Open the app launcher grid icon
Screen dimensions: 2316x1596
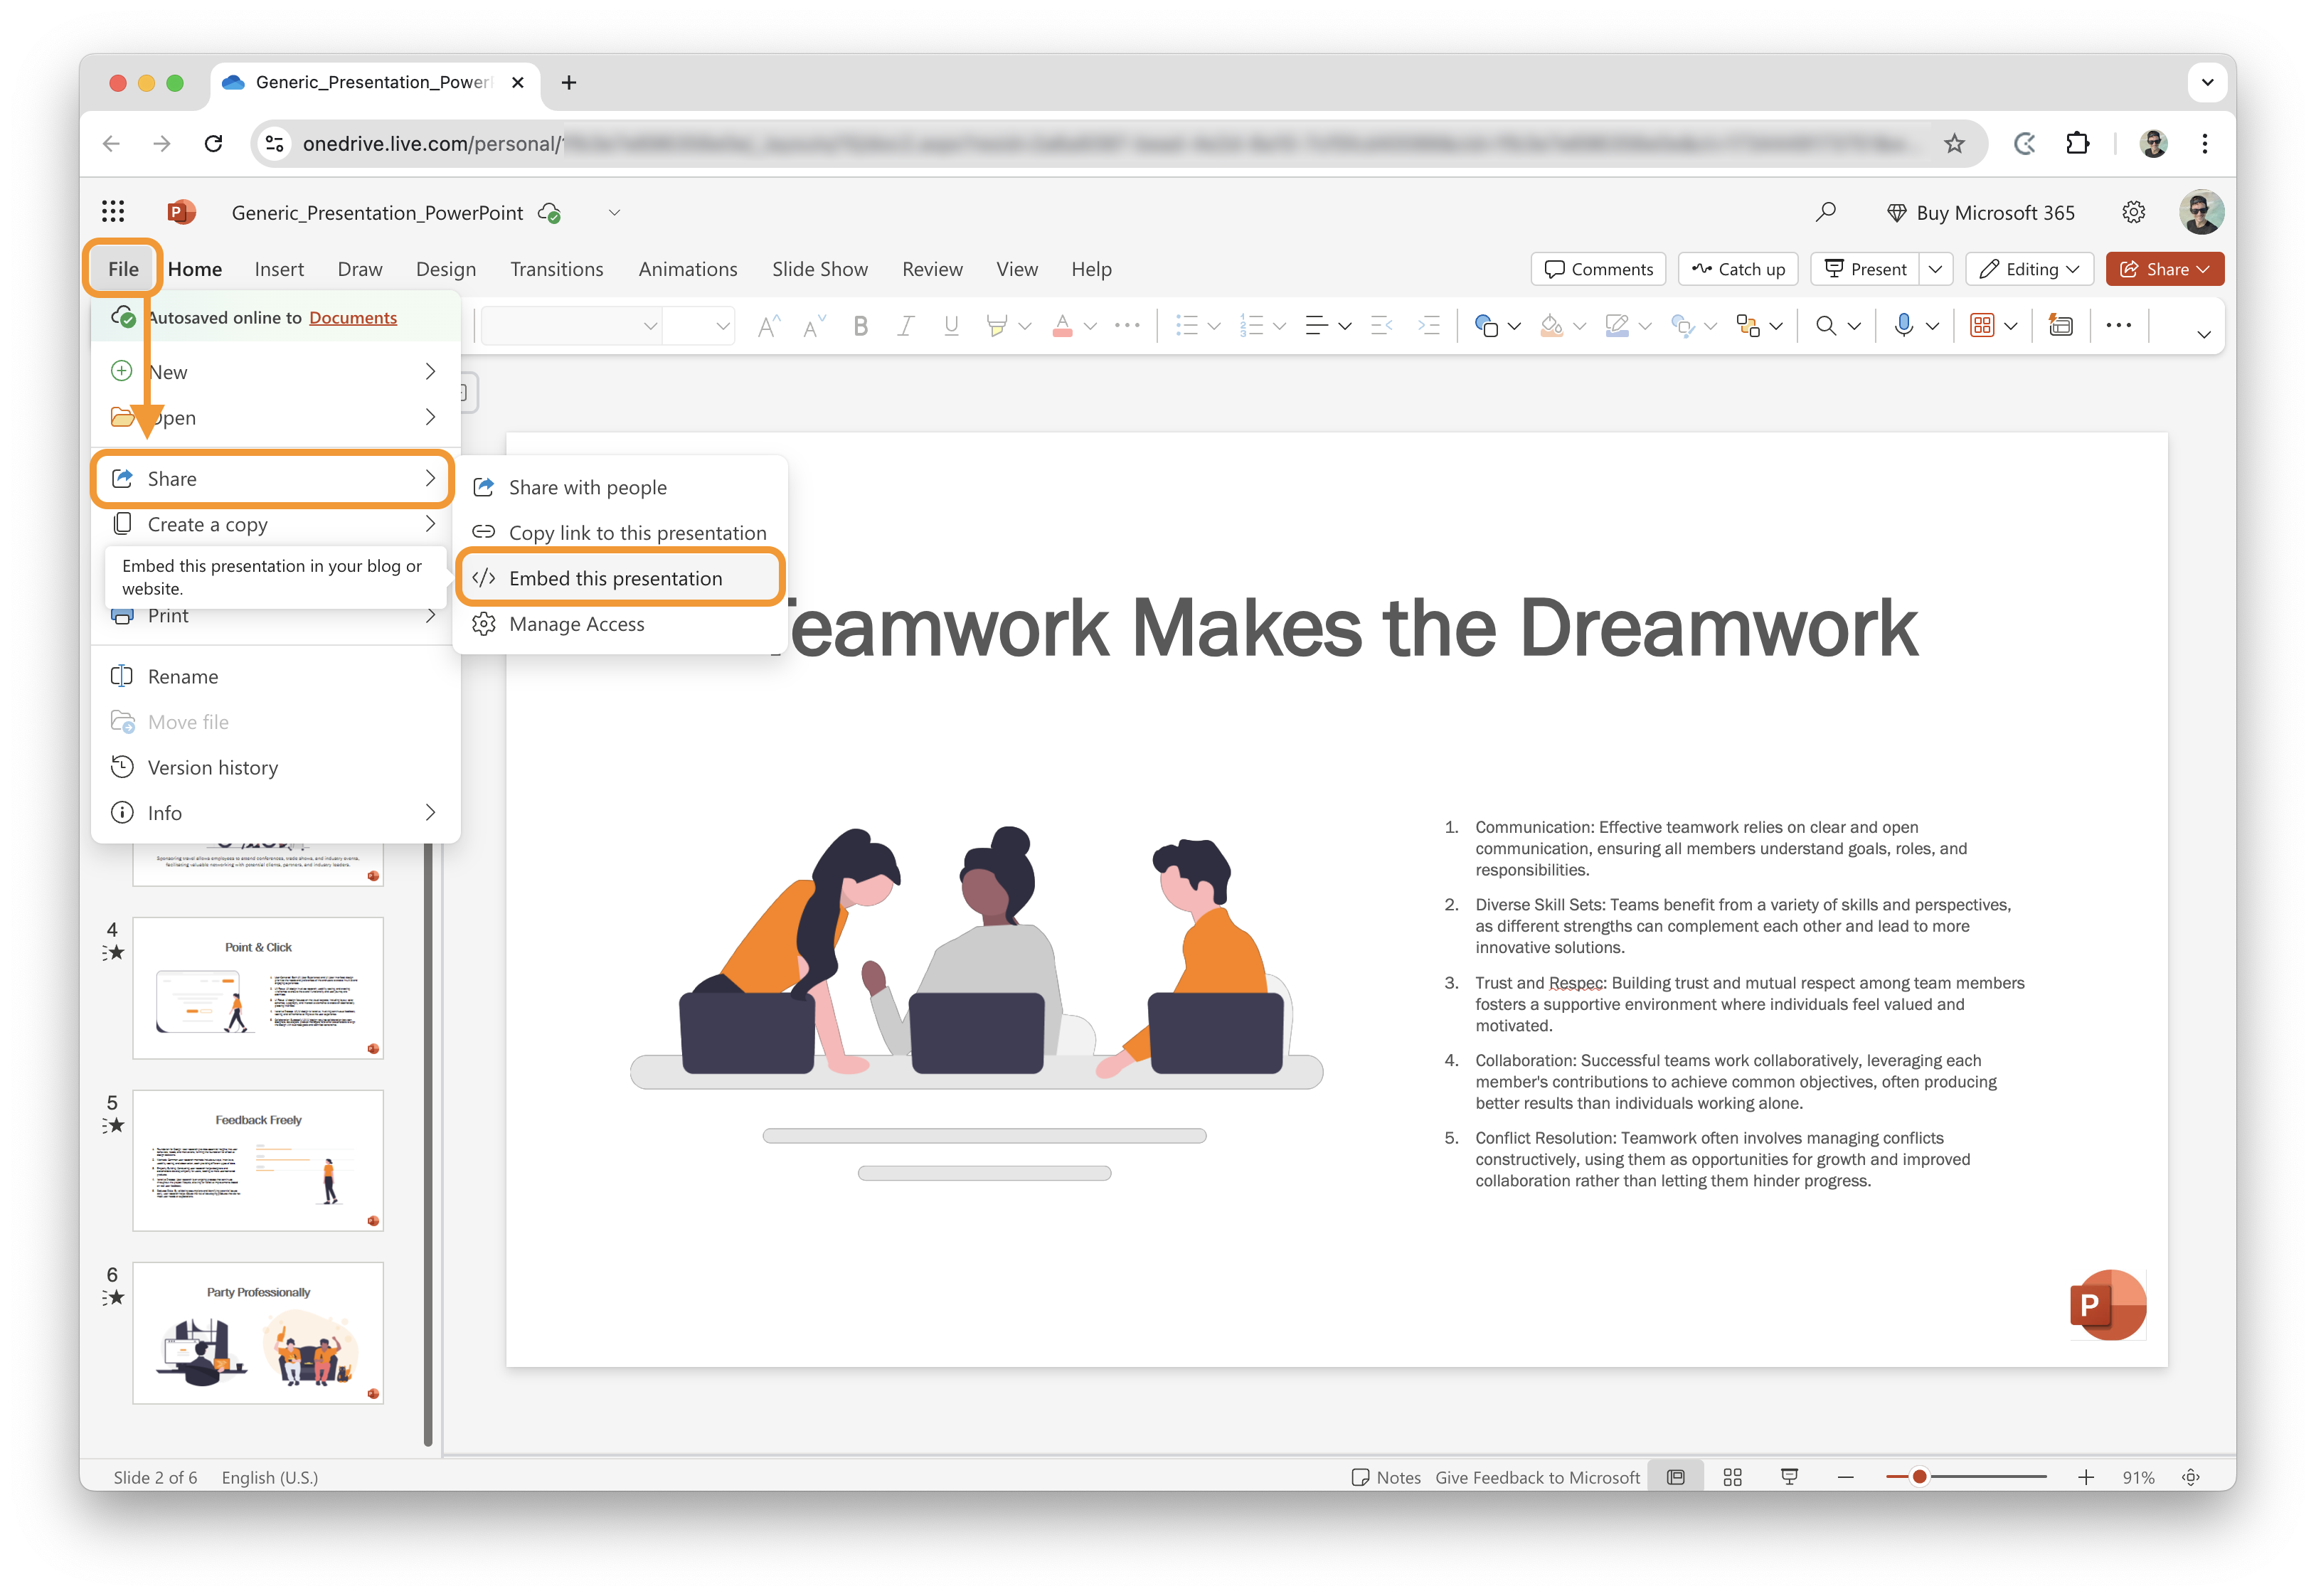pos(113,212)
